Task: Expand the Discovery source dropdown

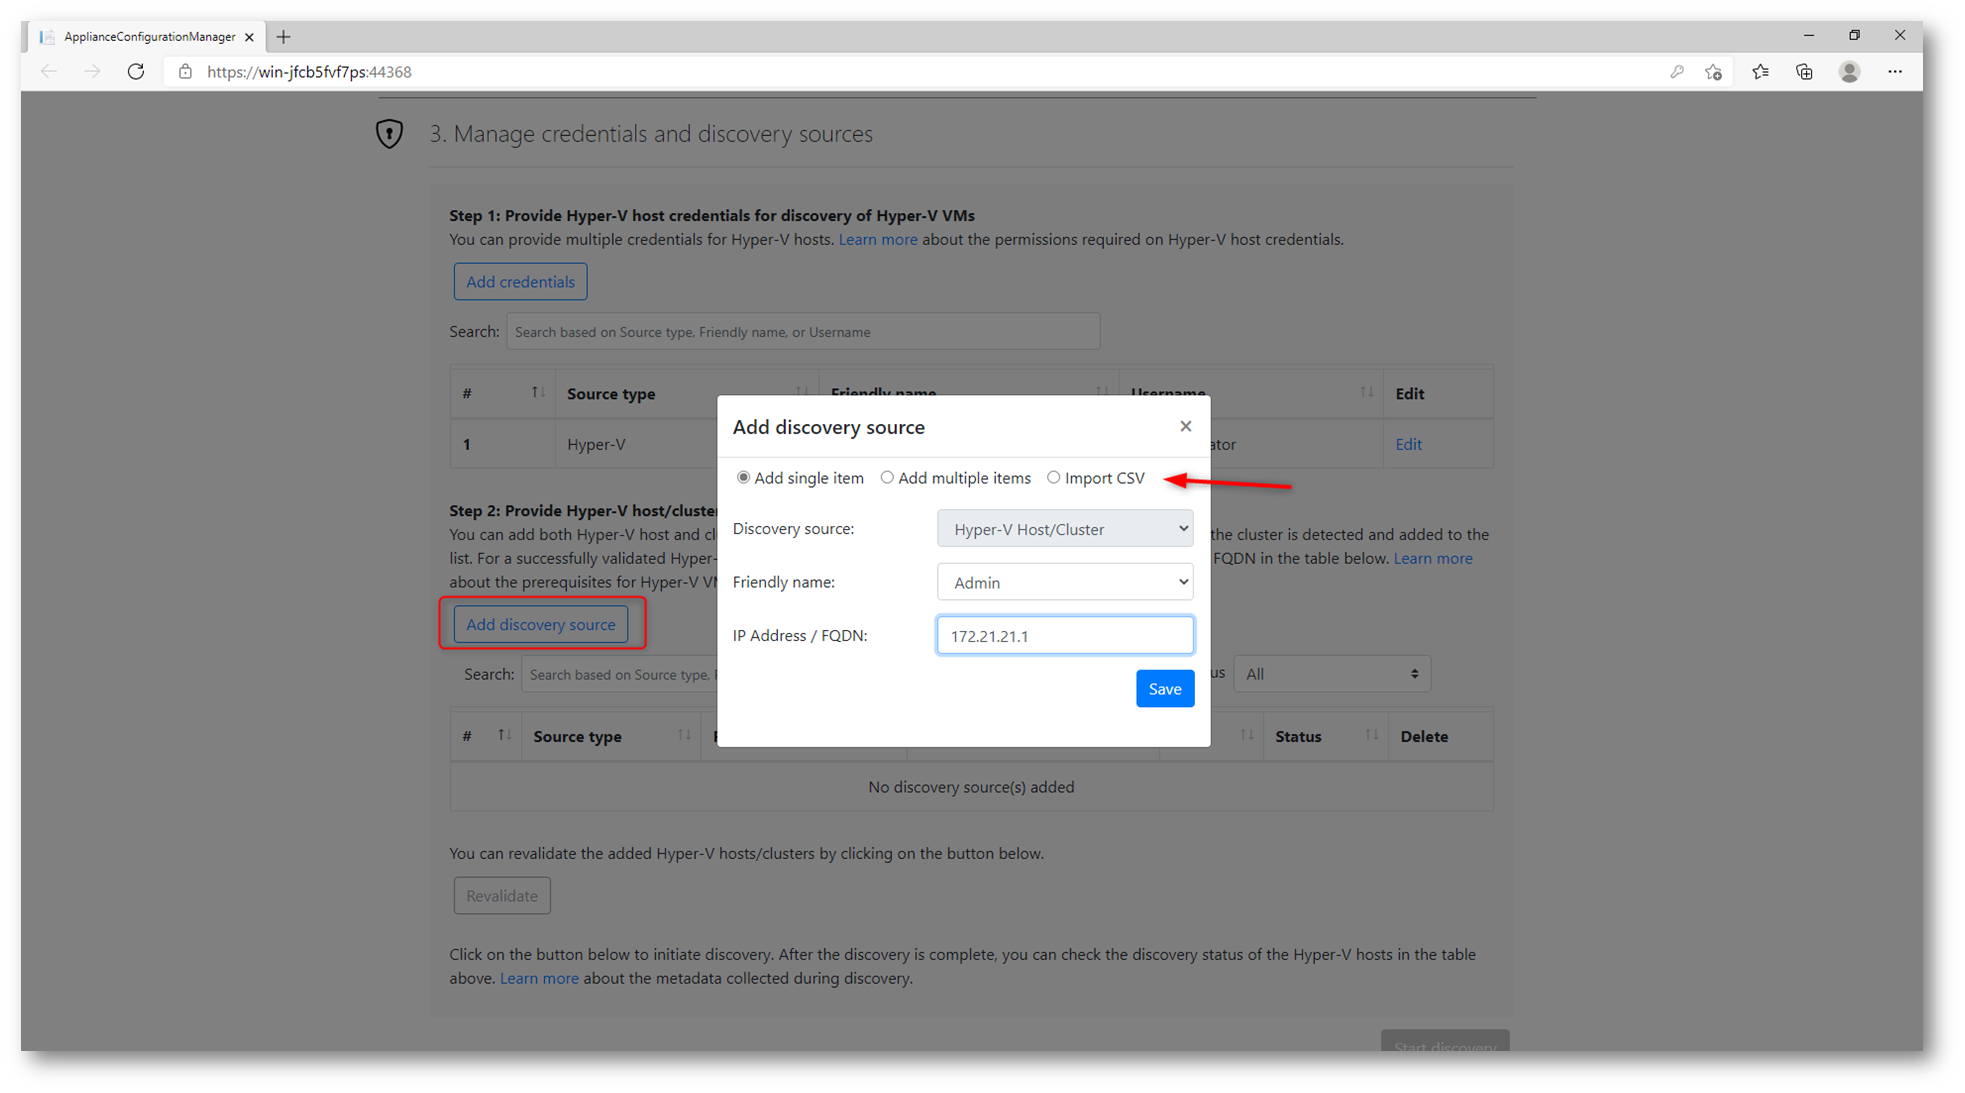Action: [x=1065, y=529]
